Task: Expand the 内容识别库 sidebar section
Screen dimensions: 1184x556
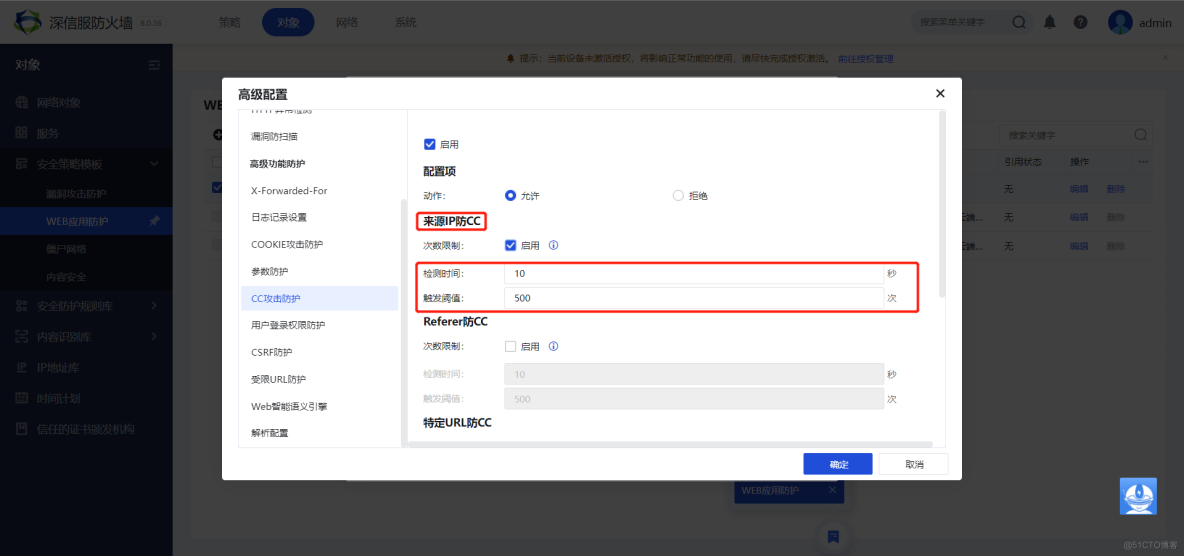Action: click(154, 337)
